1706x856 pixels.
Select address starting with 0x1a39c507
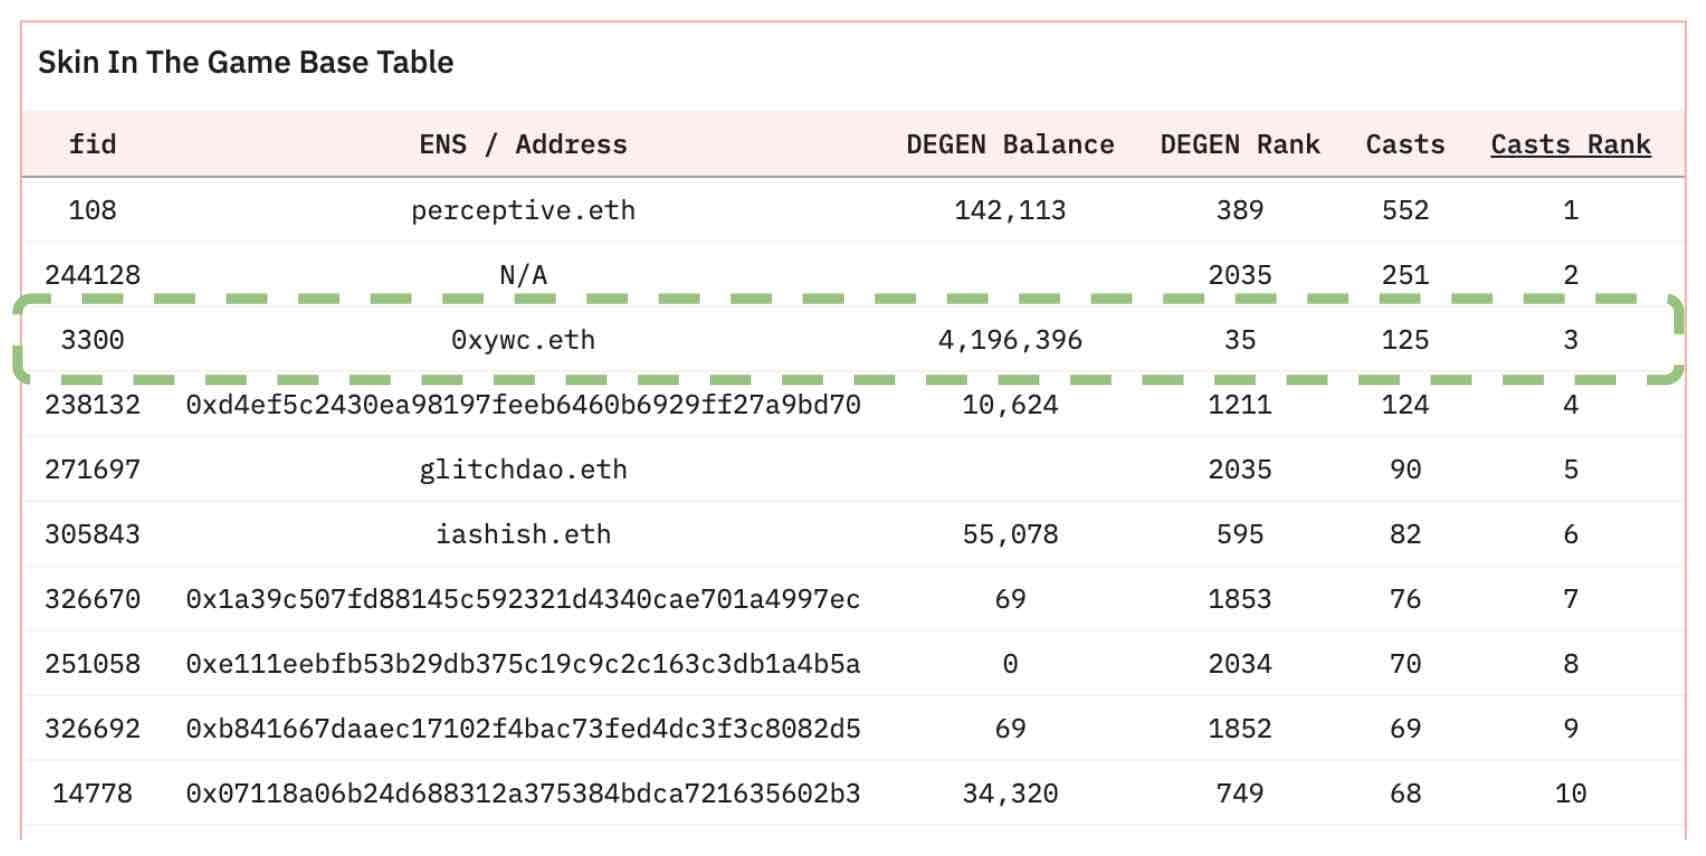522,600
